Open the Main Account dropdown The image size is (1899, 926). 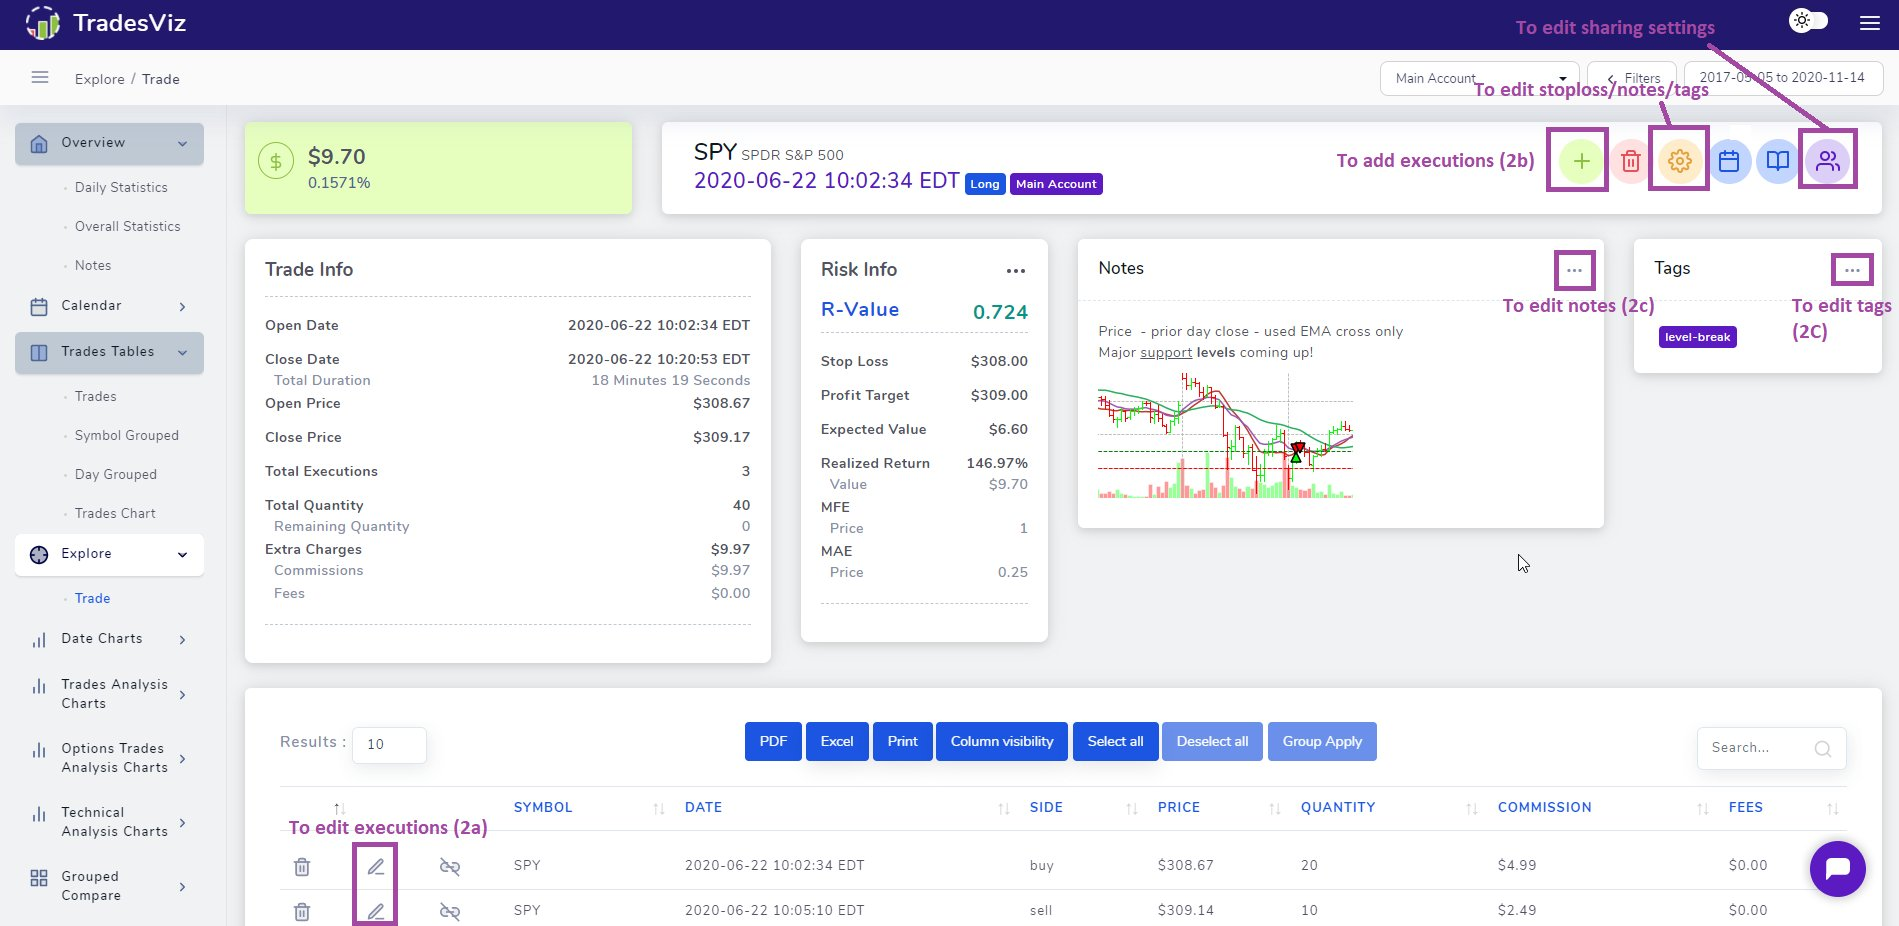1479,78
